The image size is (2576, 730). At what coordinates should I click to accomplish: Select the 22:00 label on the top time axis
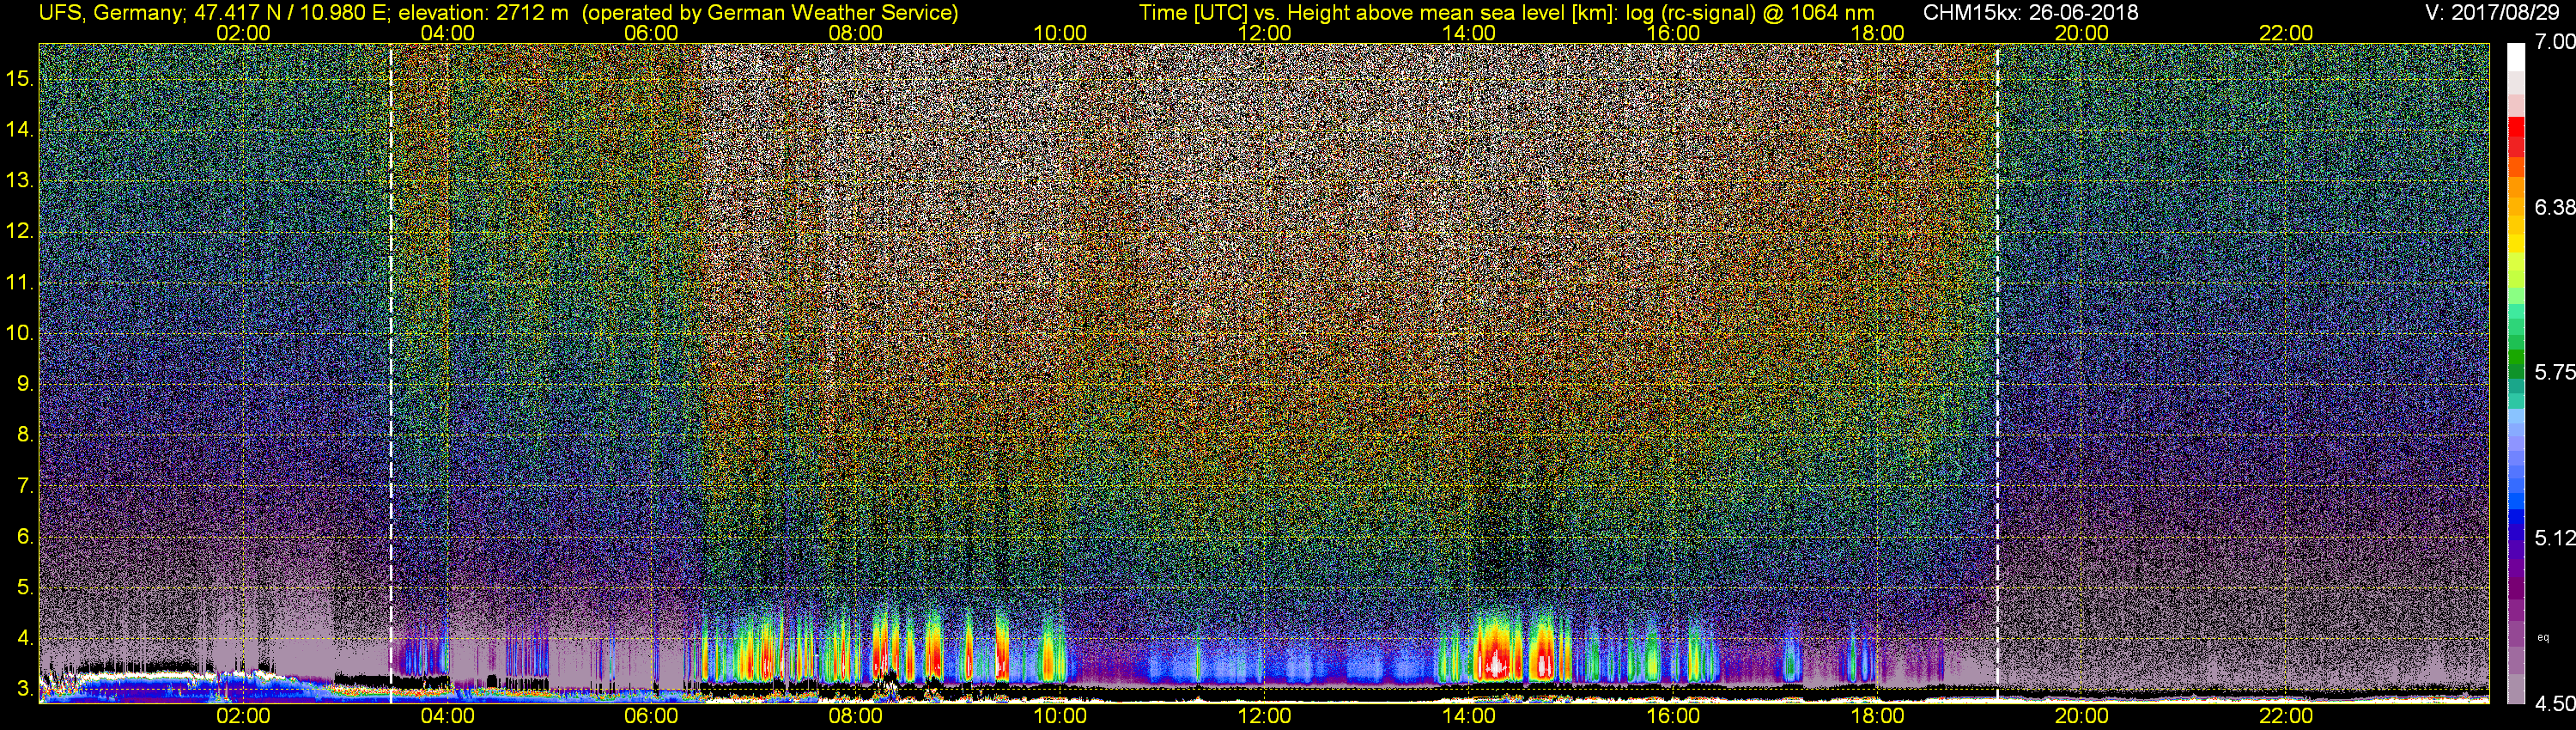coord(2286,33)
